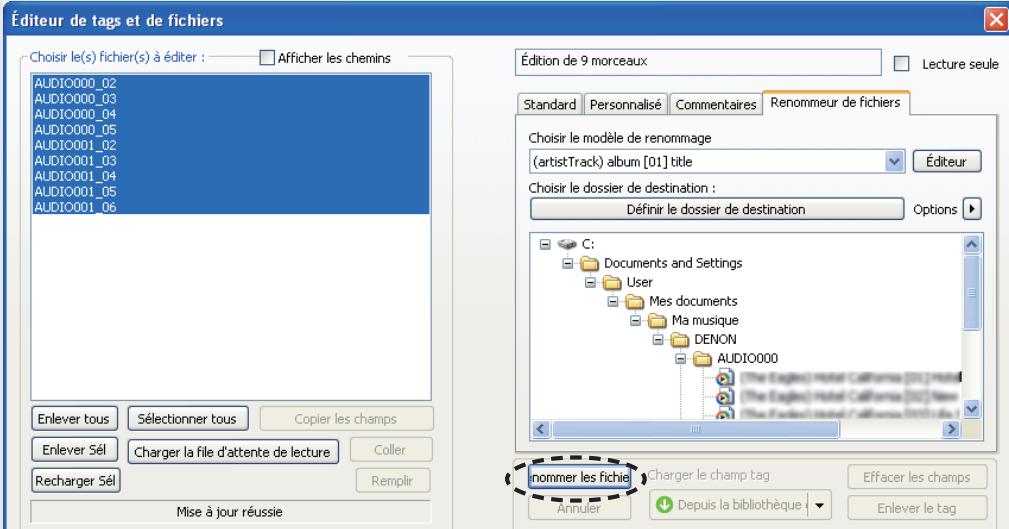The image size is (1009, 529).
Task: Switch to the Standard tab
Action: [550, 104]
